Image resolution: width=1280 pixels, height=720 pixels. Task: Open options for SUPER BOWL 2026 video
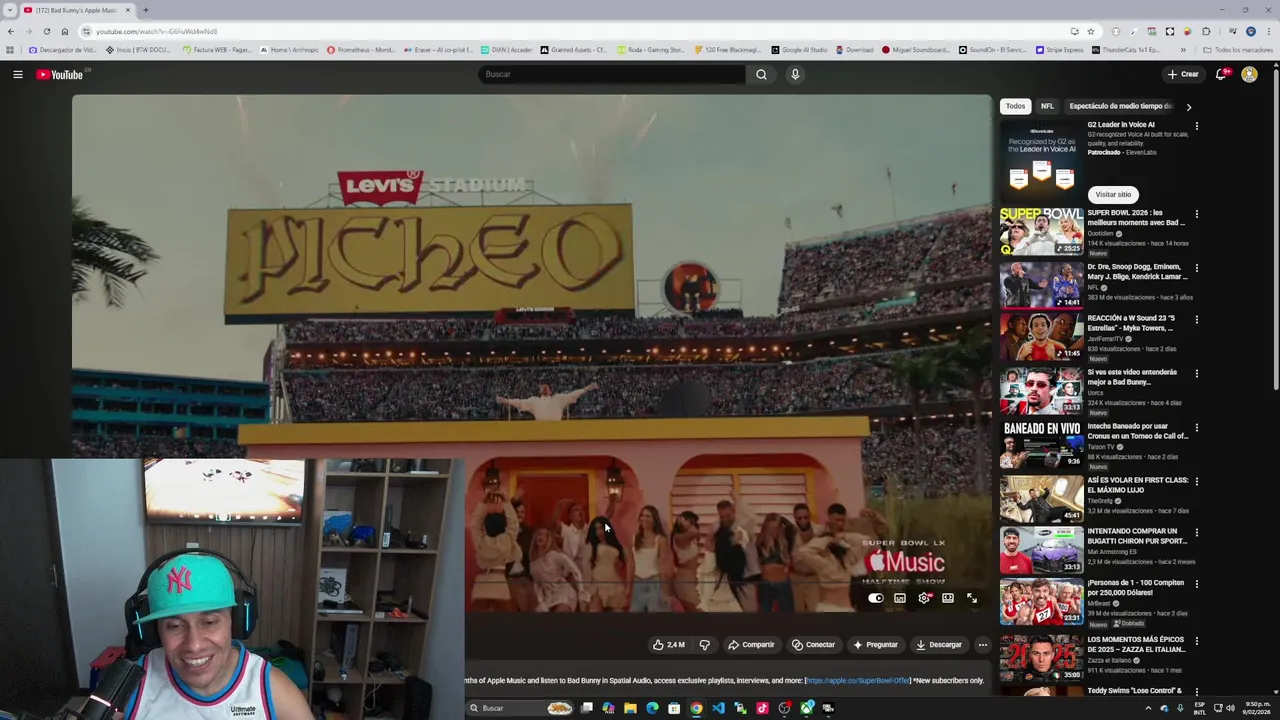(x=1196, y=214)
